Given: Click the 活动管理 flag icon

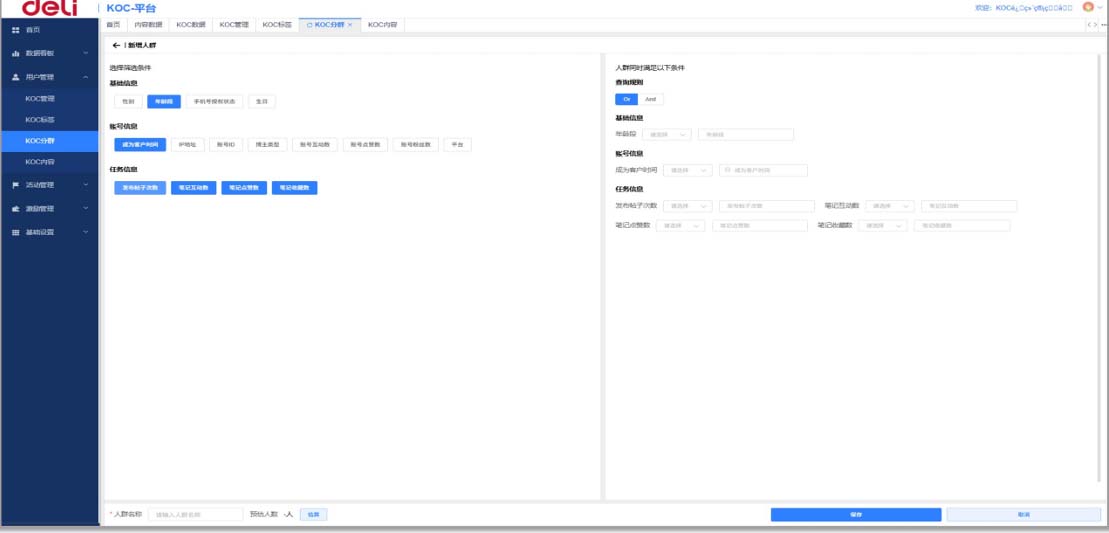Looking at the screenshot, I should pyautogui.click(x=15, y=185).
